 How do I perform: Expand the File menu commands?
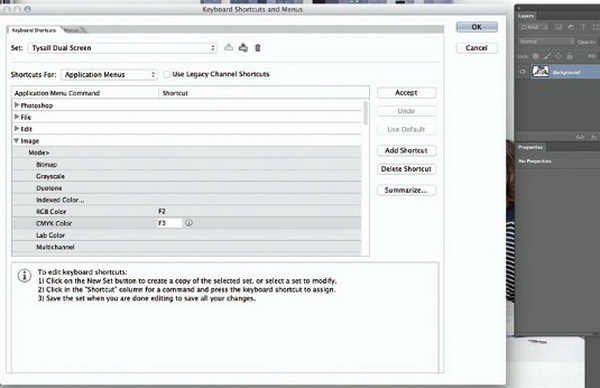coord(17,117)
